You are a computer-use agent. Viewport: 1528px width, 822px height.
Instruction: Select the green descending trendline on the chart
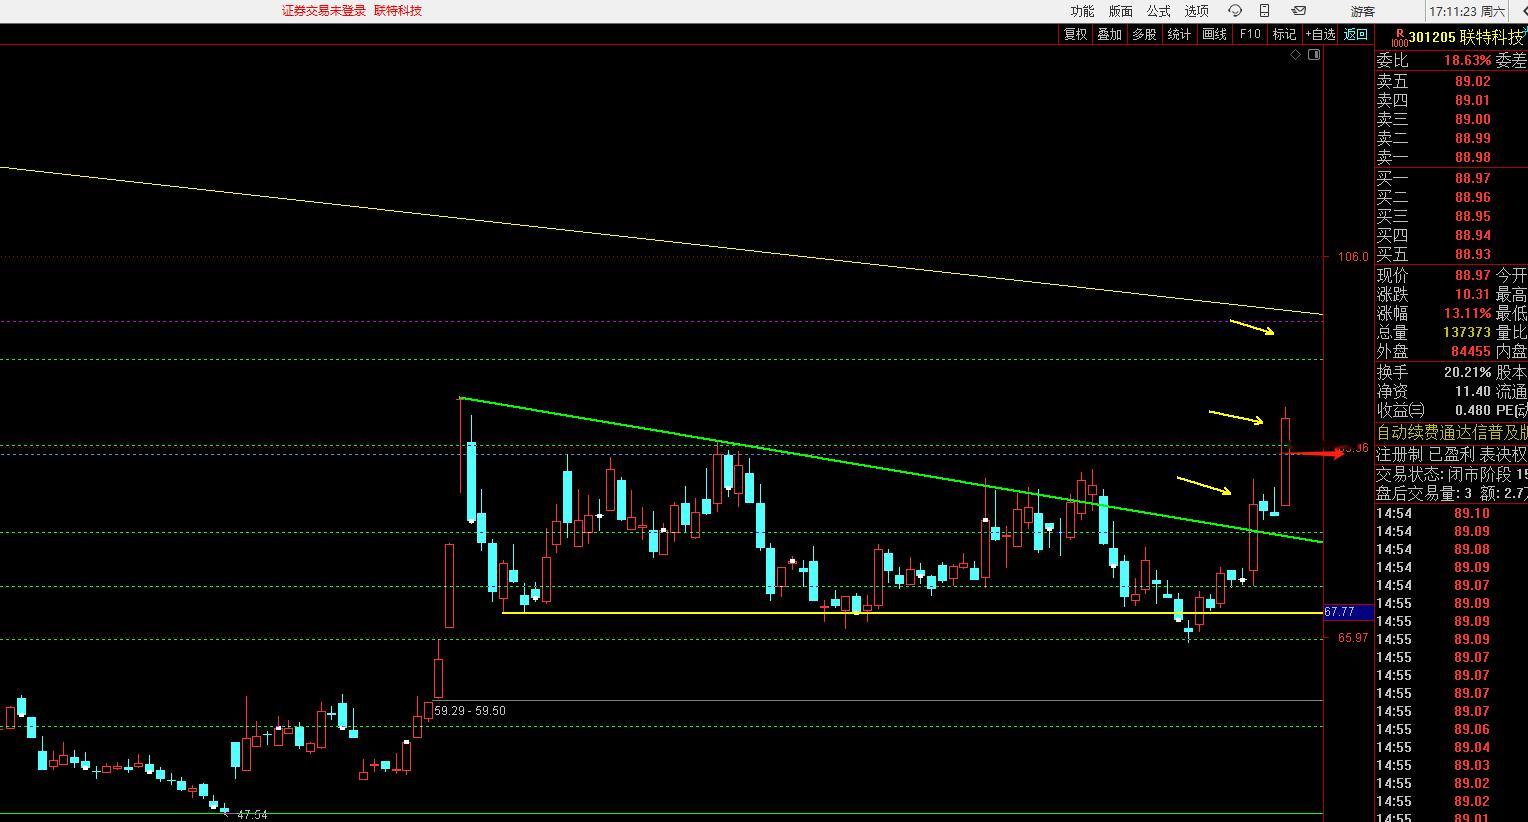tap(890, 470)
